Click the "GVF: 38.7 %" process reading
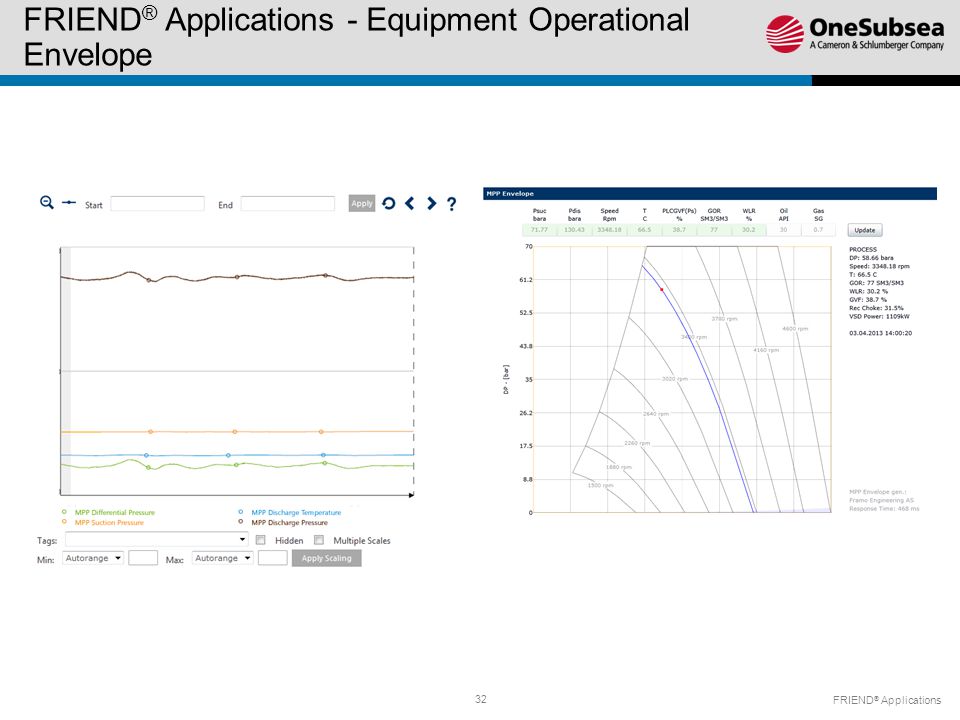 pos(868,300)
